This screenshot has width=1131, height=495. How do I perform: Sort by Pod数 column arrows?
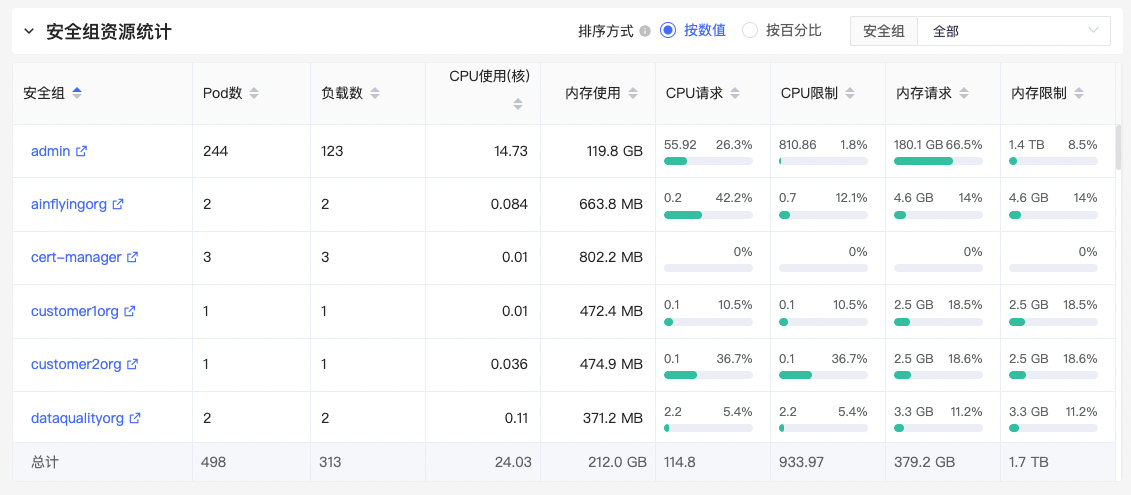(253, 93)
